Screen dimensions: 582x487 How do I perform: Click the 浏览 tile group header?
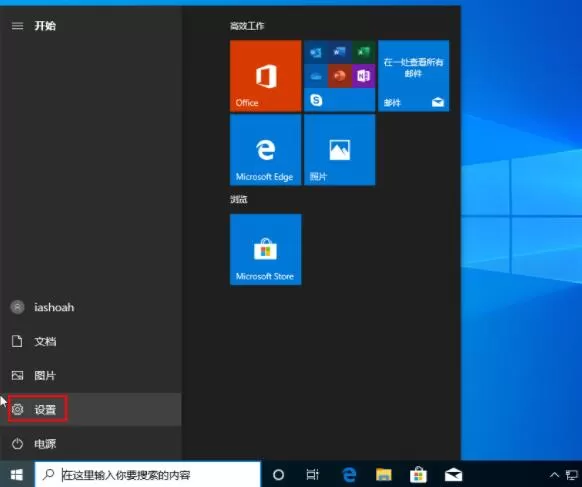[239, 199]
